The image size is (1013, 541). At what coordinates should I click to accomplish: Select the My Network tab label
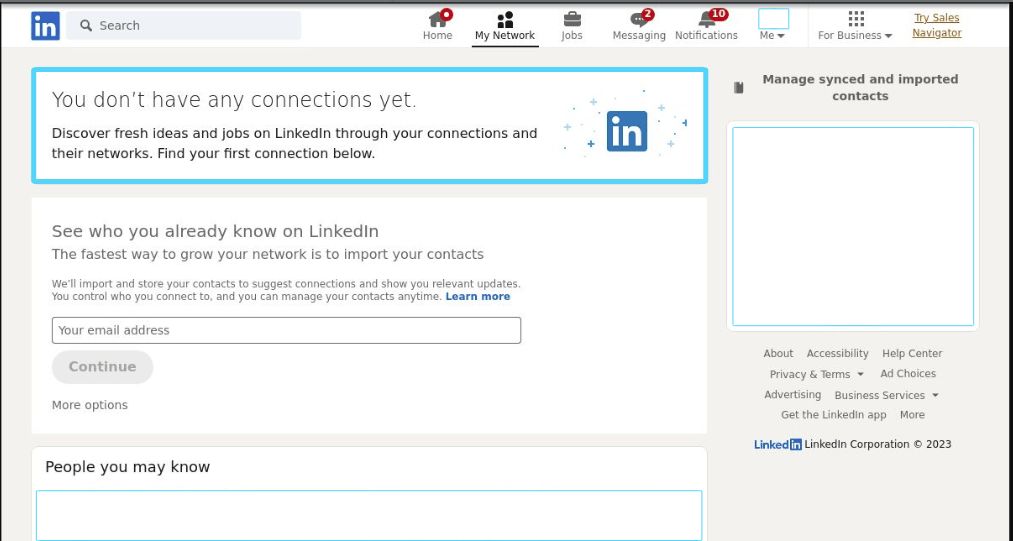(505, 36)
